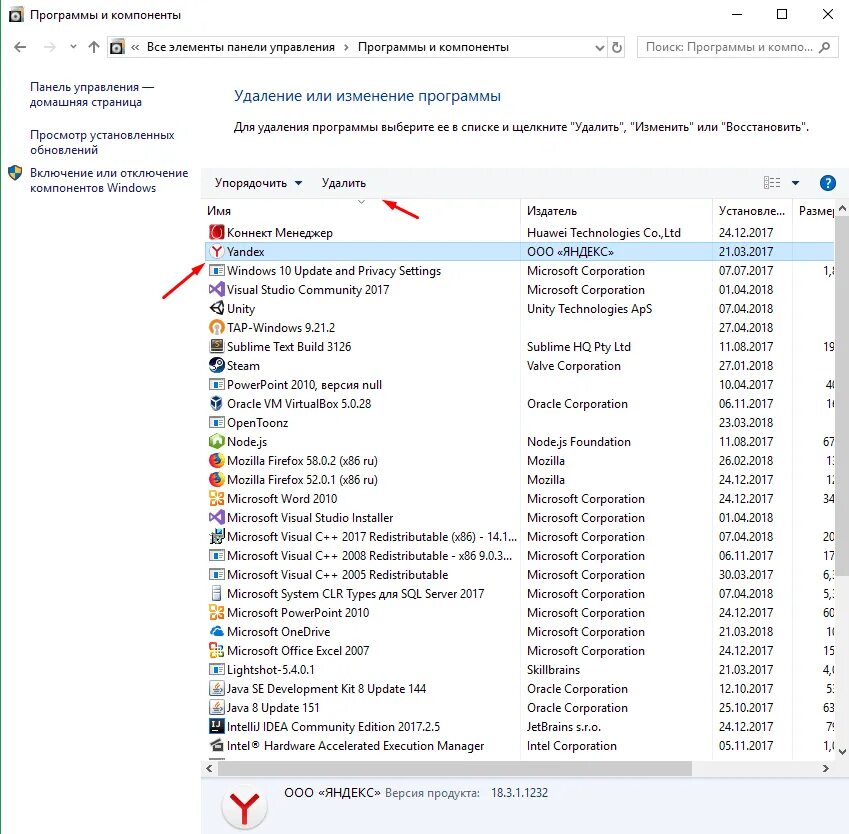Image resolution: width=849 pixels, height=834 pixels.
Task: Open the address bar history dropdown
Action: 599,48
